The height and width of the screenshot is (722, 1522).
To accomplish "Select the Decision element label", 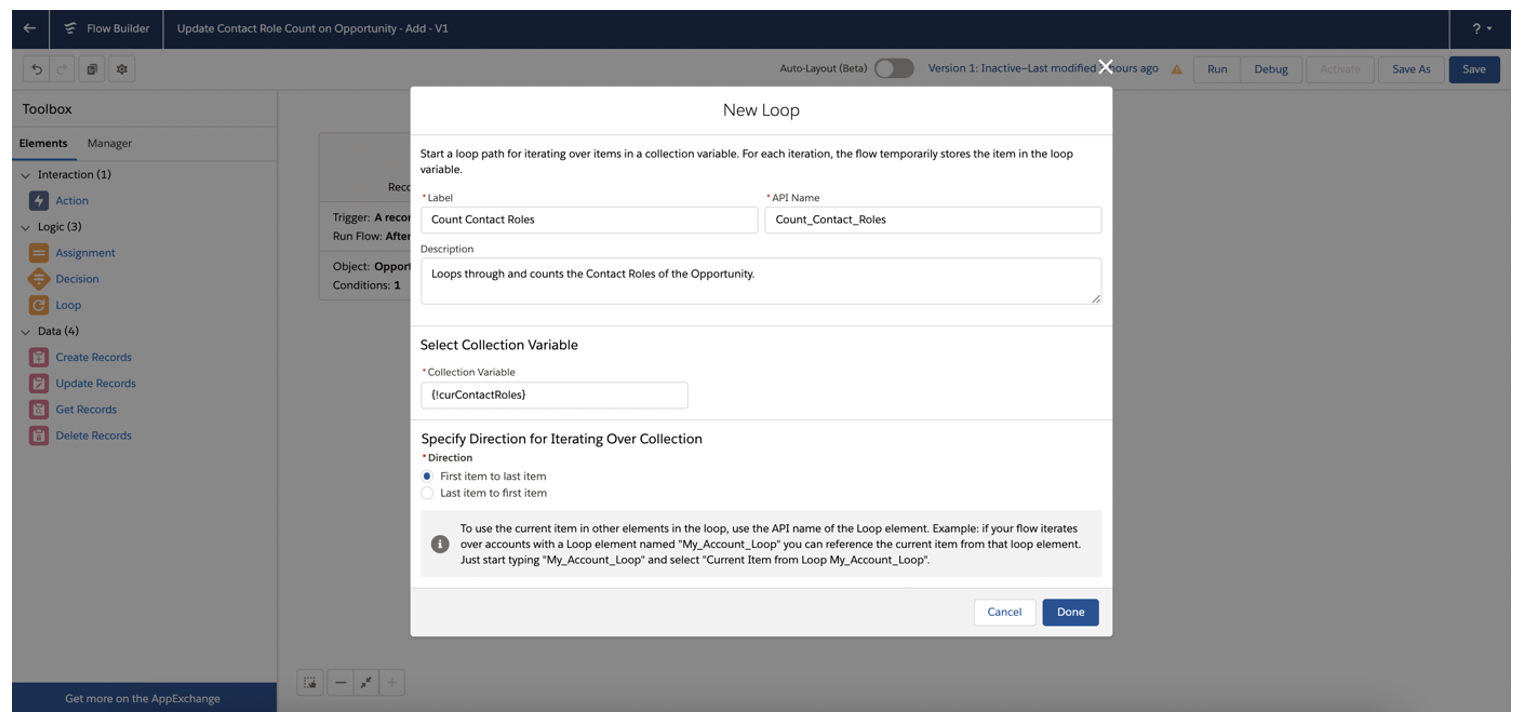I will click(x=77, y=279).
